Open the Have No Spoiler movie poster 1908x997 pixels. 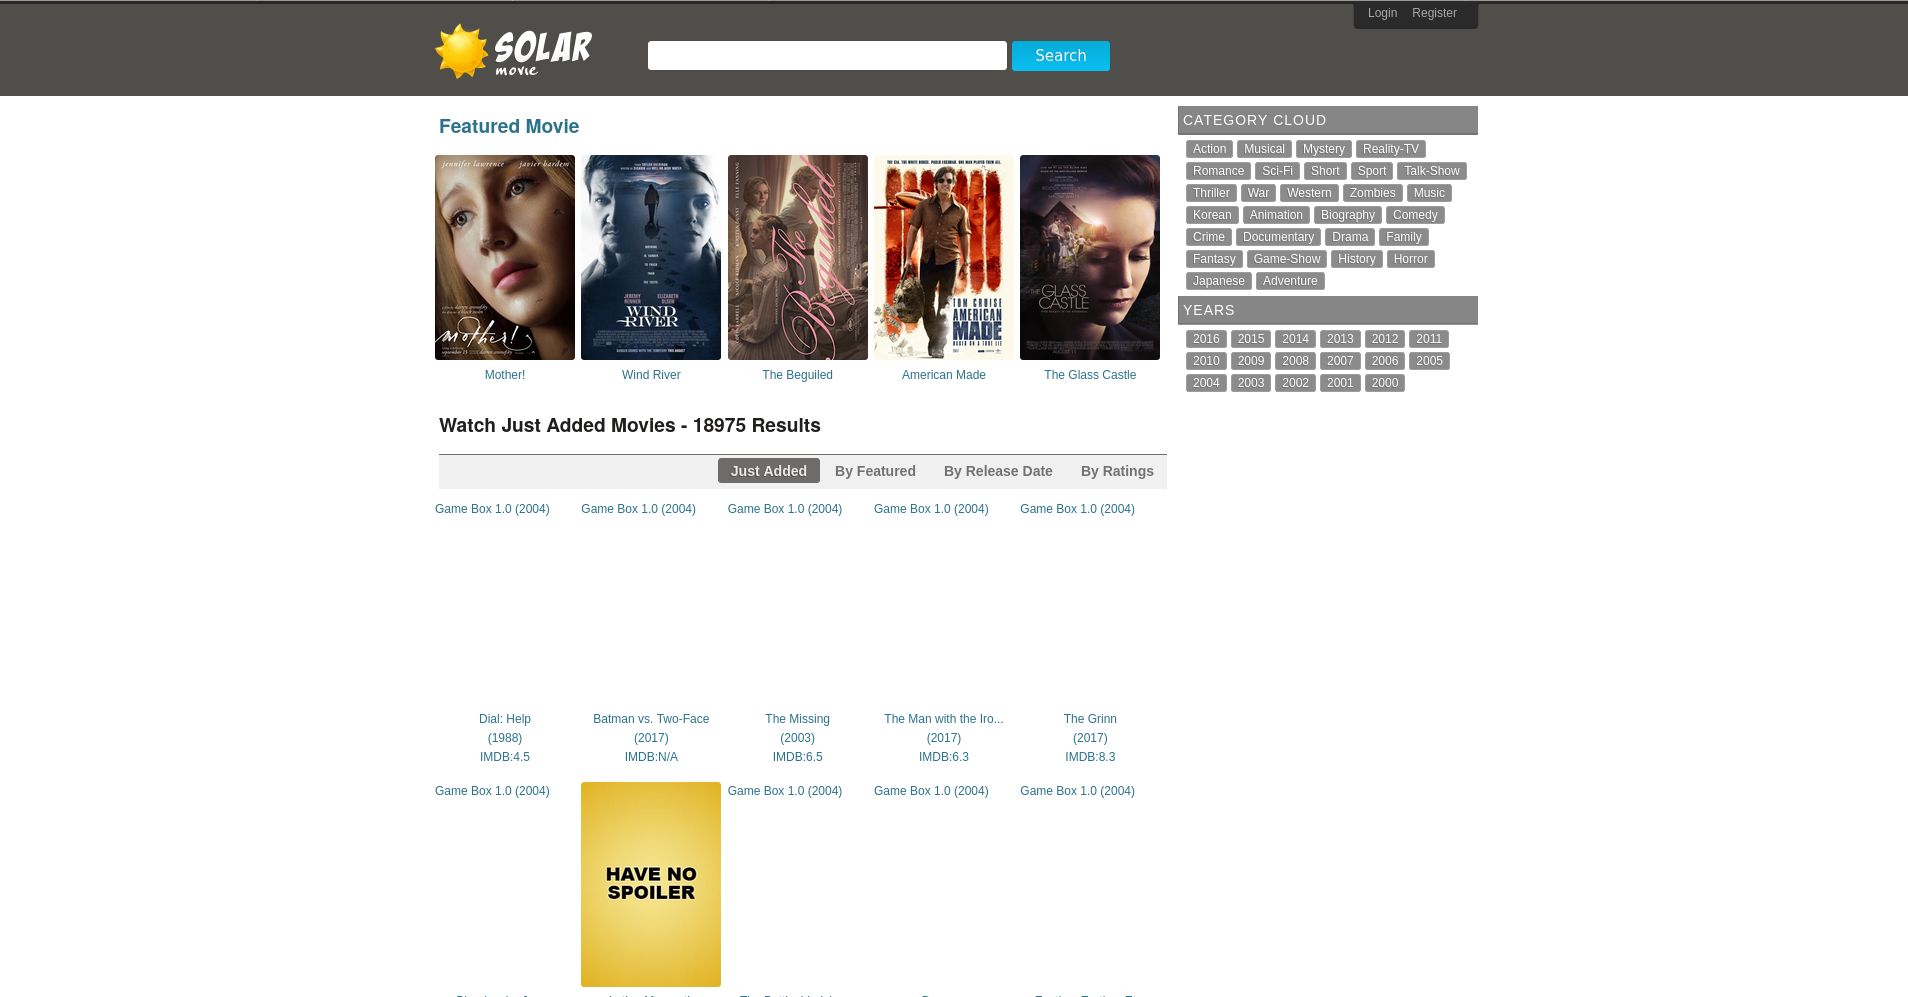point(650,884)
